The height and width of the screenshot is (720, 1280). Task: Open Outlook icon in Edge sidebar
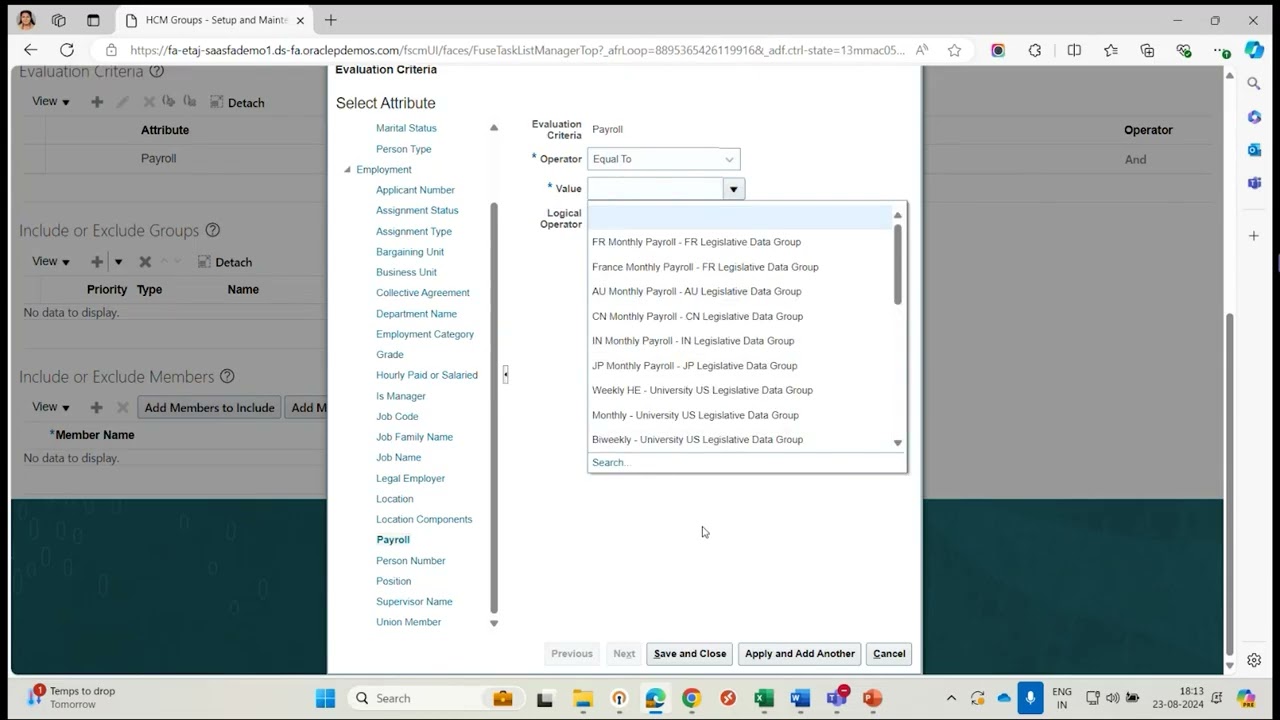(1254, 150)
